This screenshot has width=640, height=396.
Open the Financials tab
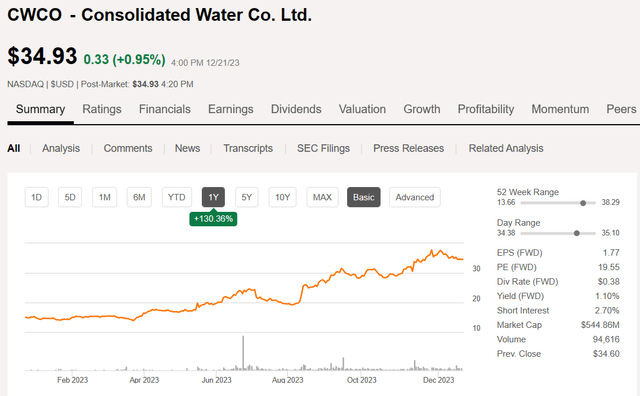pos(164,109)
